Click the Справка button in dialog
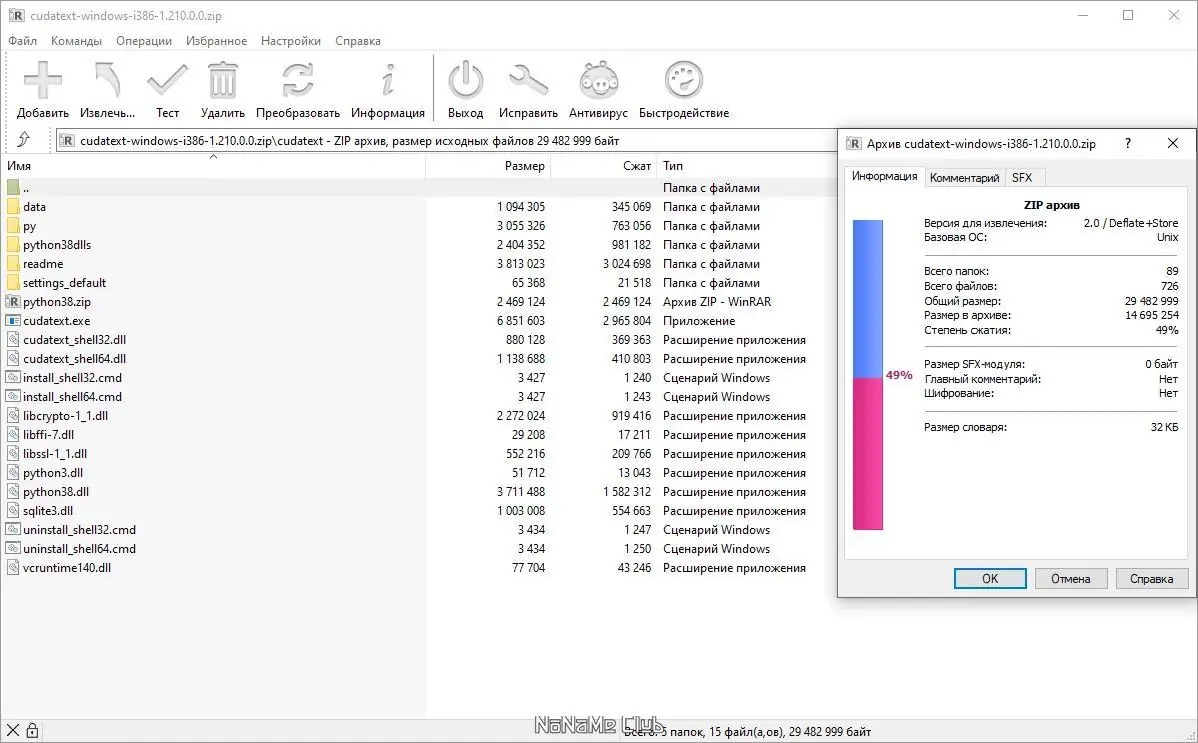Viewport: 1198px width, 743px height. (1151, 579)
